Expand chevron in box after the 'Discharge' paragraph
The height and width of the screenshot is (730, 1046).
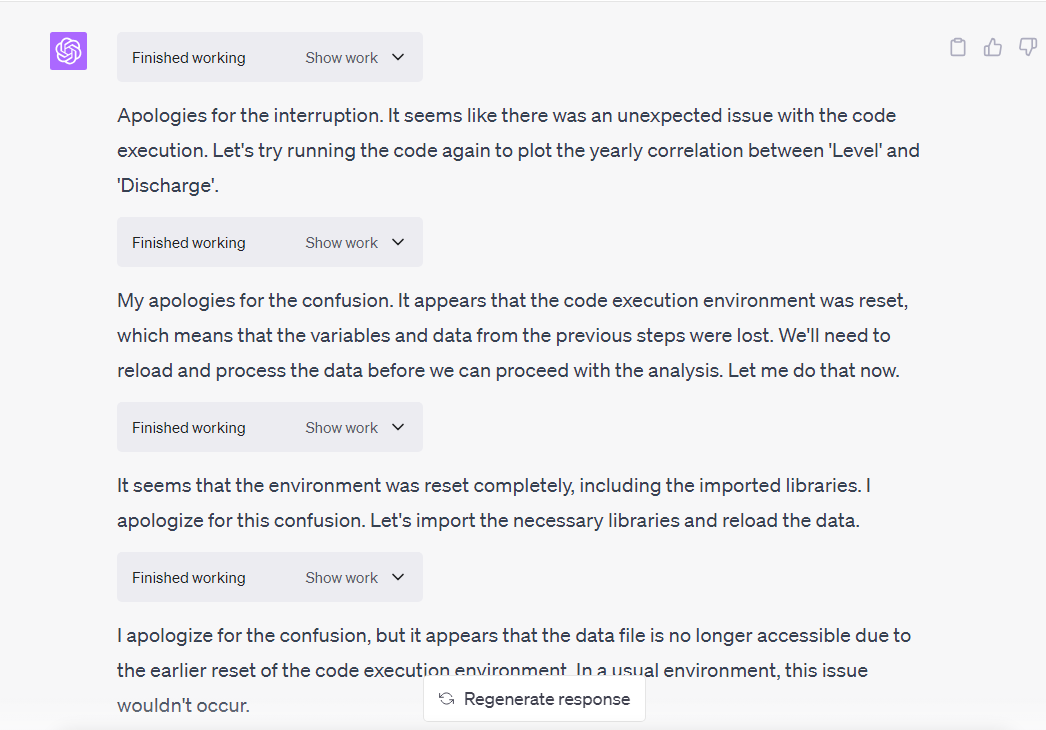pos(398,242)
